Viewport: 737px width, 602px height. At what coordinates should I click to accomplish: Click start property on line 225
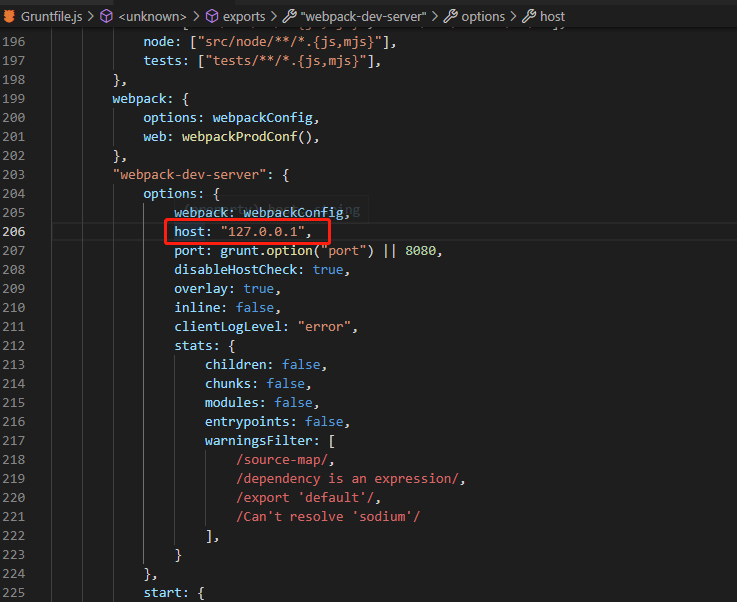(x=162, y=593)
